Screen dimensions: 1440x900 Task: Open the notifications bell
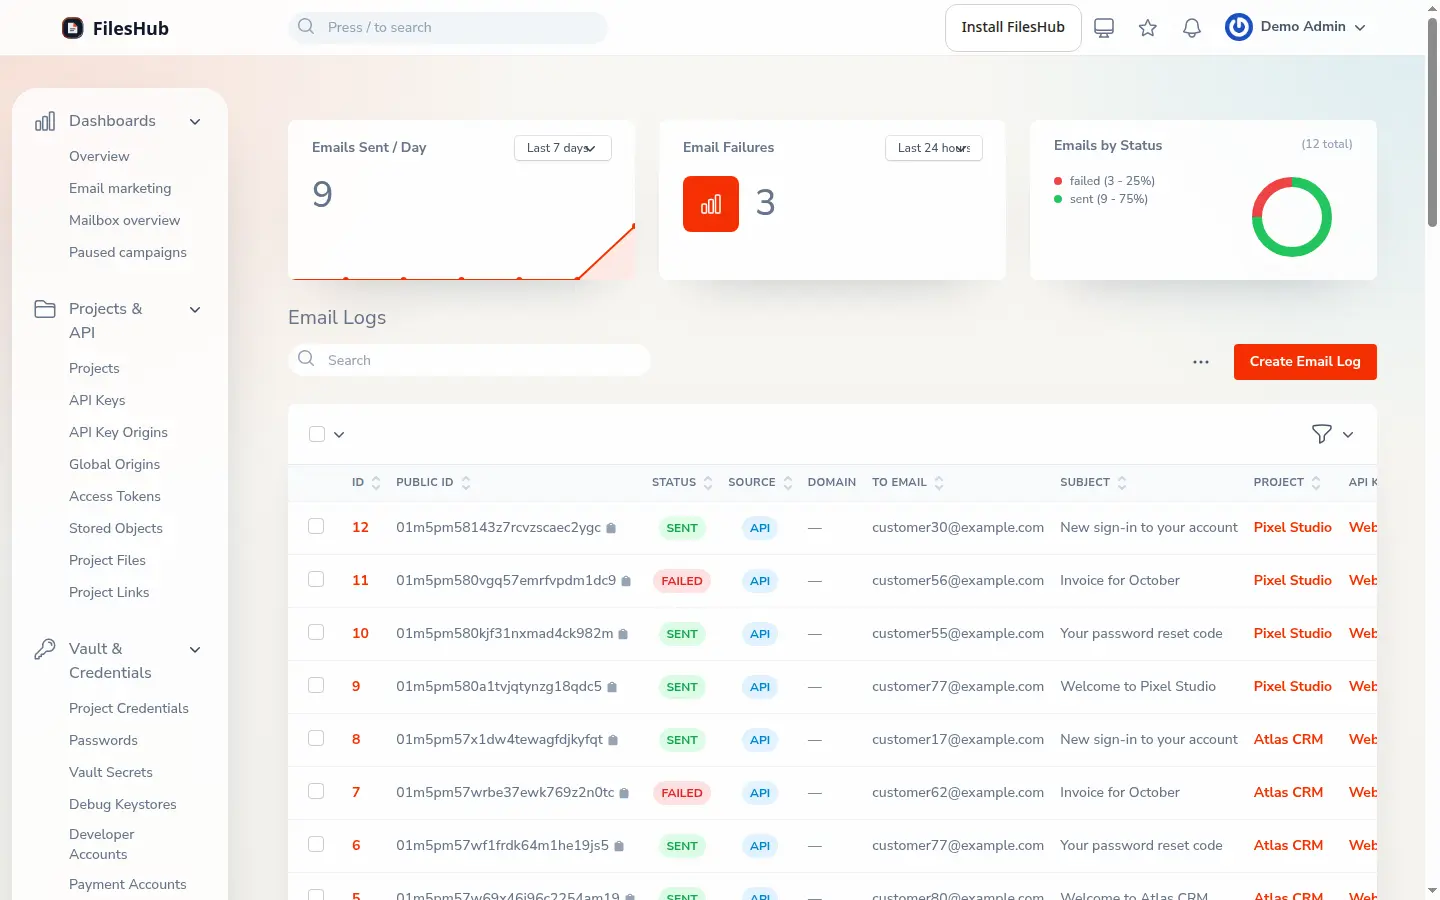click(x=1192, y=28)
